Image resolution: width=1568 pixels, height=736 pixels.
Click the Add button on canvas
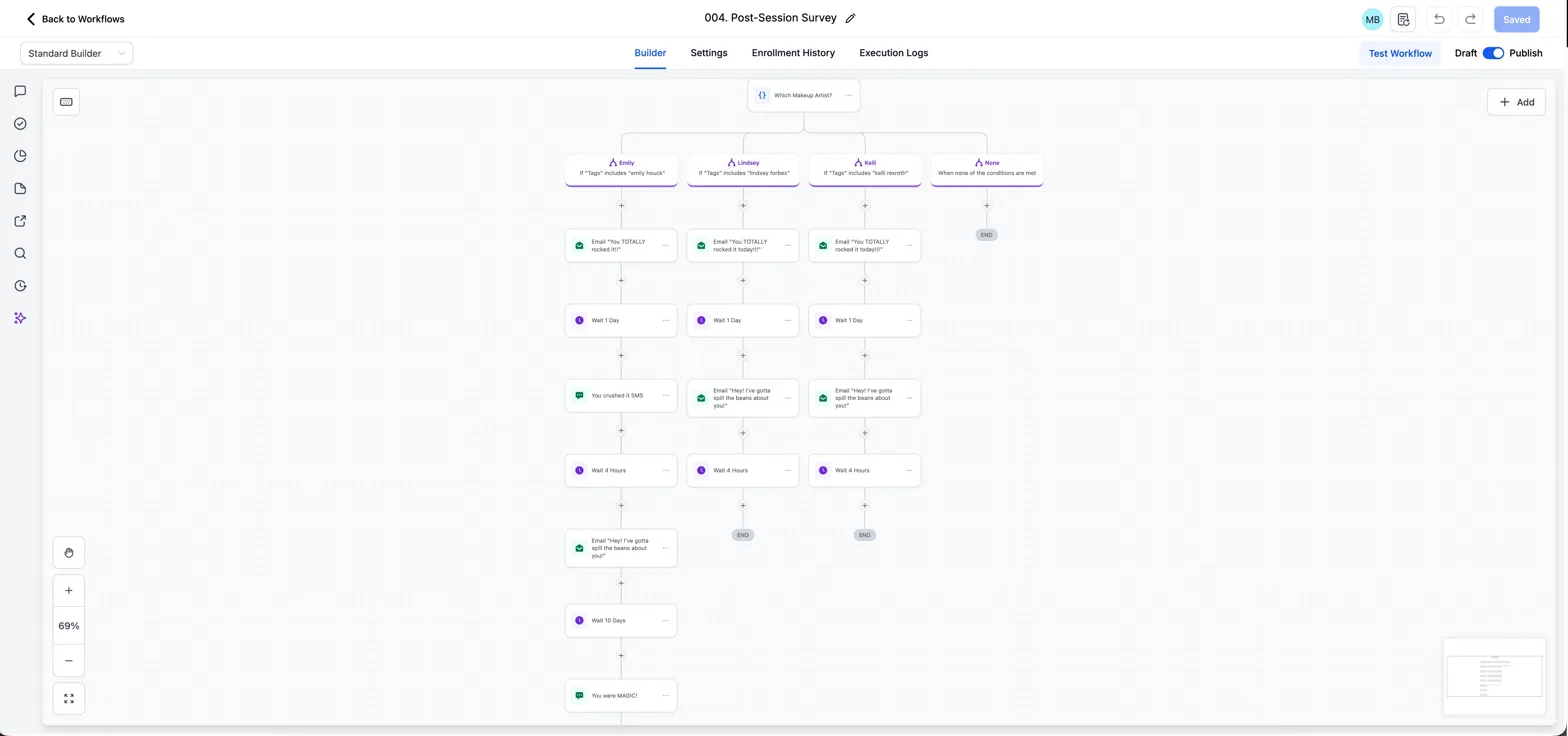click(1516, 102)
